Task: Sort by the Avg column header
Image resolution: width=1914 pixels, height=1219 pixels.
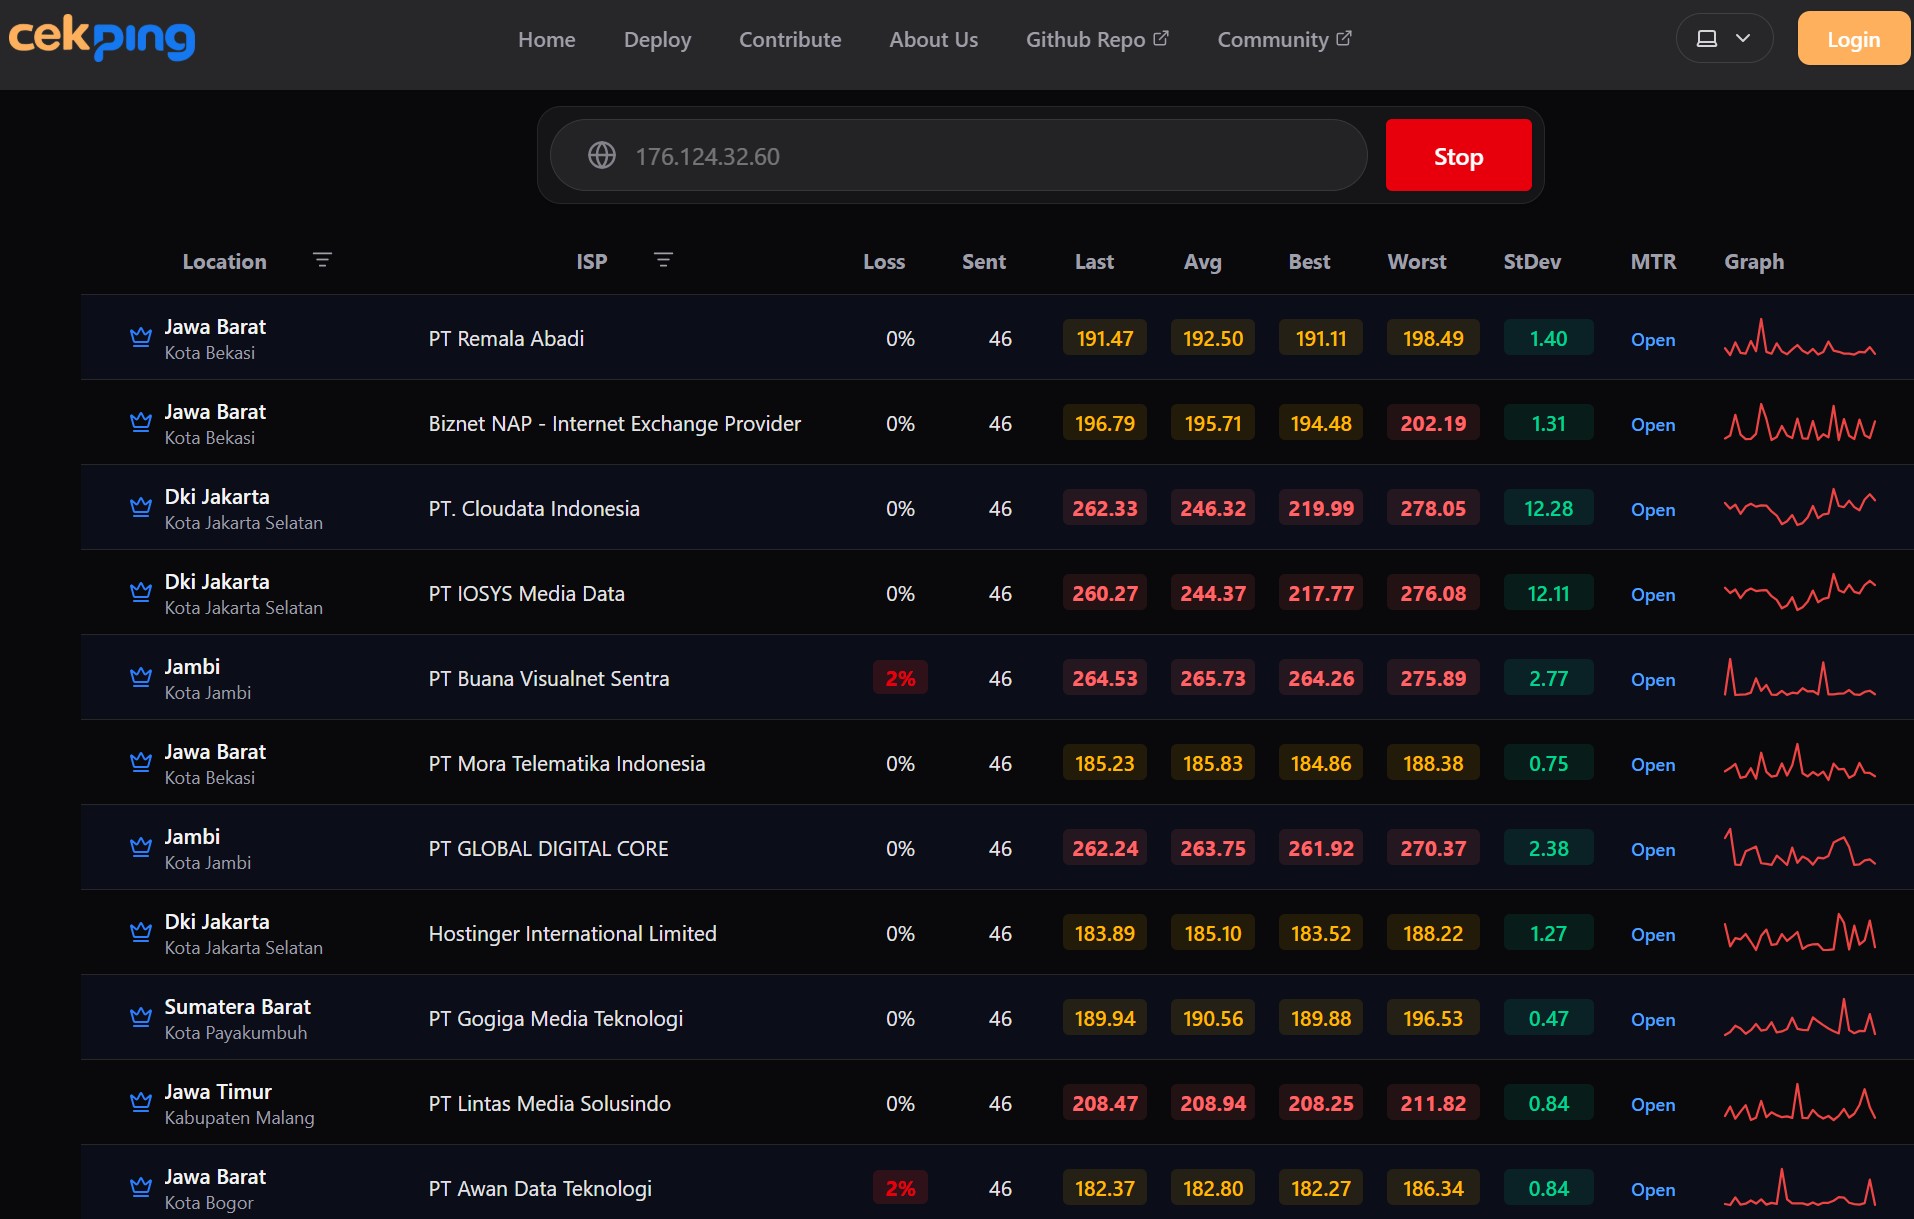Action: tap(1202, 261)
